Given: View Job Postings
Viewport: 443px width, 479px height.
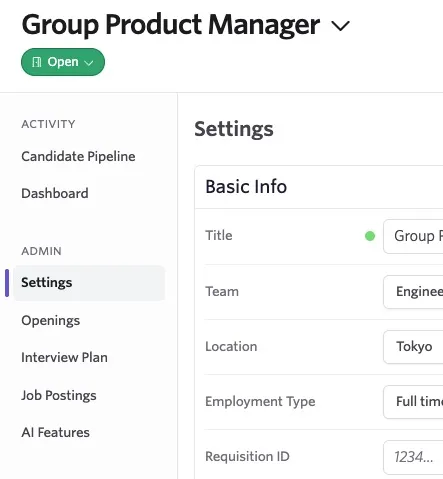Looking at the screenshot, I should [59, 395].
